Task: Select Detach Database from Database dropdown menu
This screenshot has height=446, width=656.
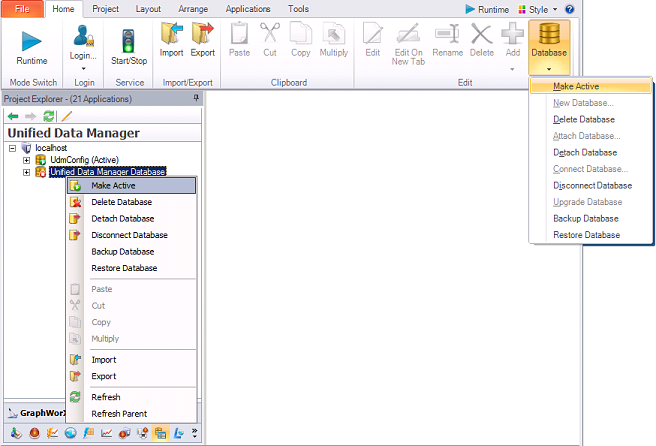Action: point(584,153)
